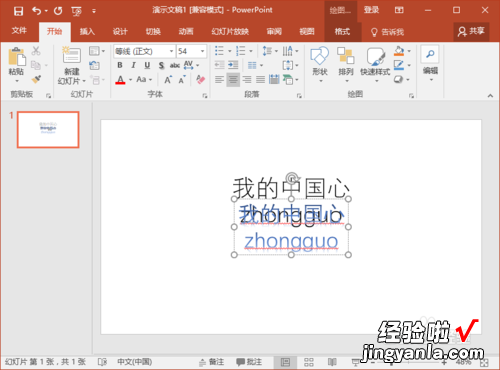Screen dimensions: 500x370
Task: Click the ribbon display options icon
Action: (x=399, y=10)
